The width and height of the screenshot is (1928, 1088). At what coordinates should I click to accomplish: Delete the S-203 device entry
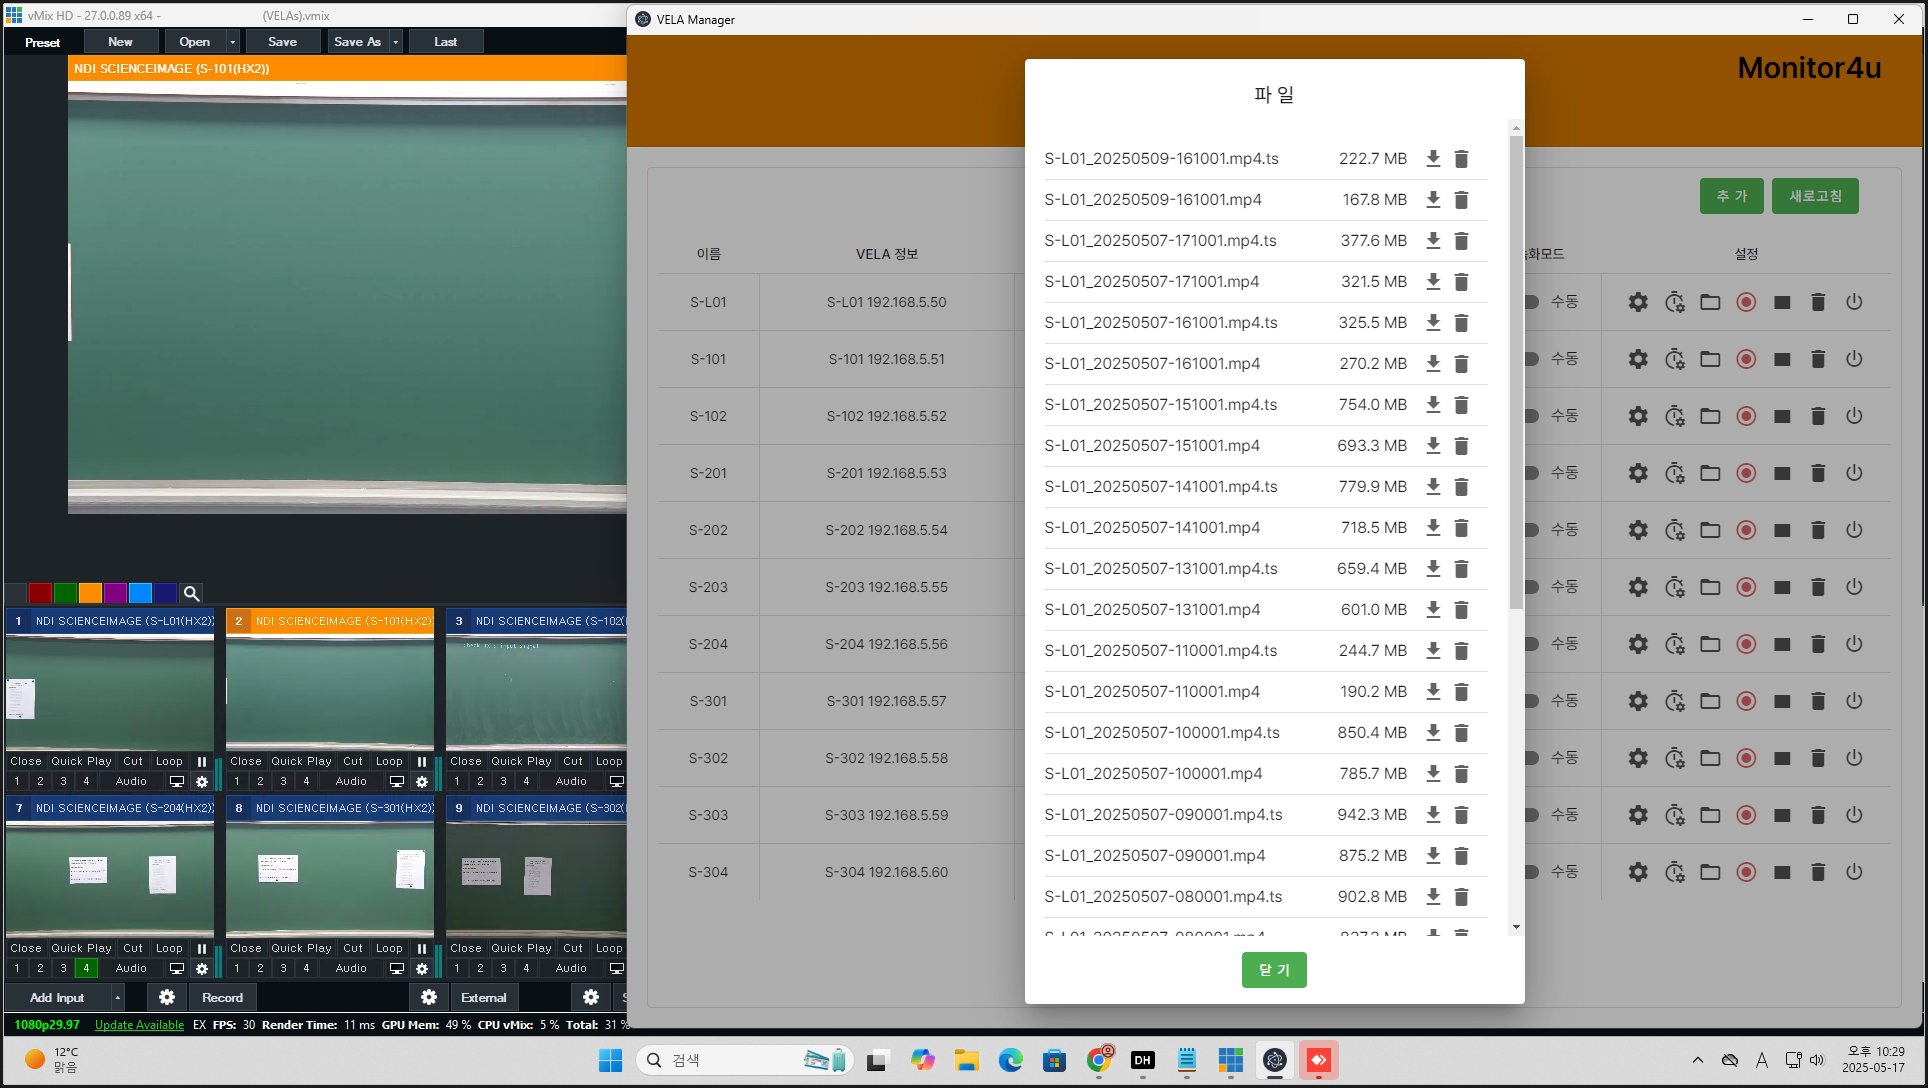(1818, 587)
